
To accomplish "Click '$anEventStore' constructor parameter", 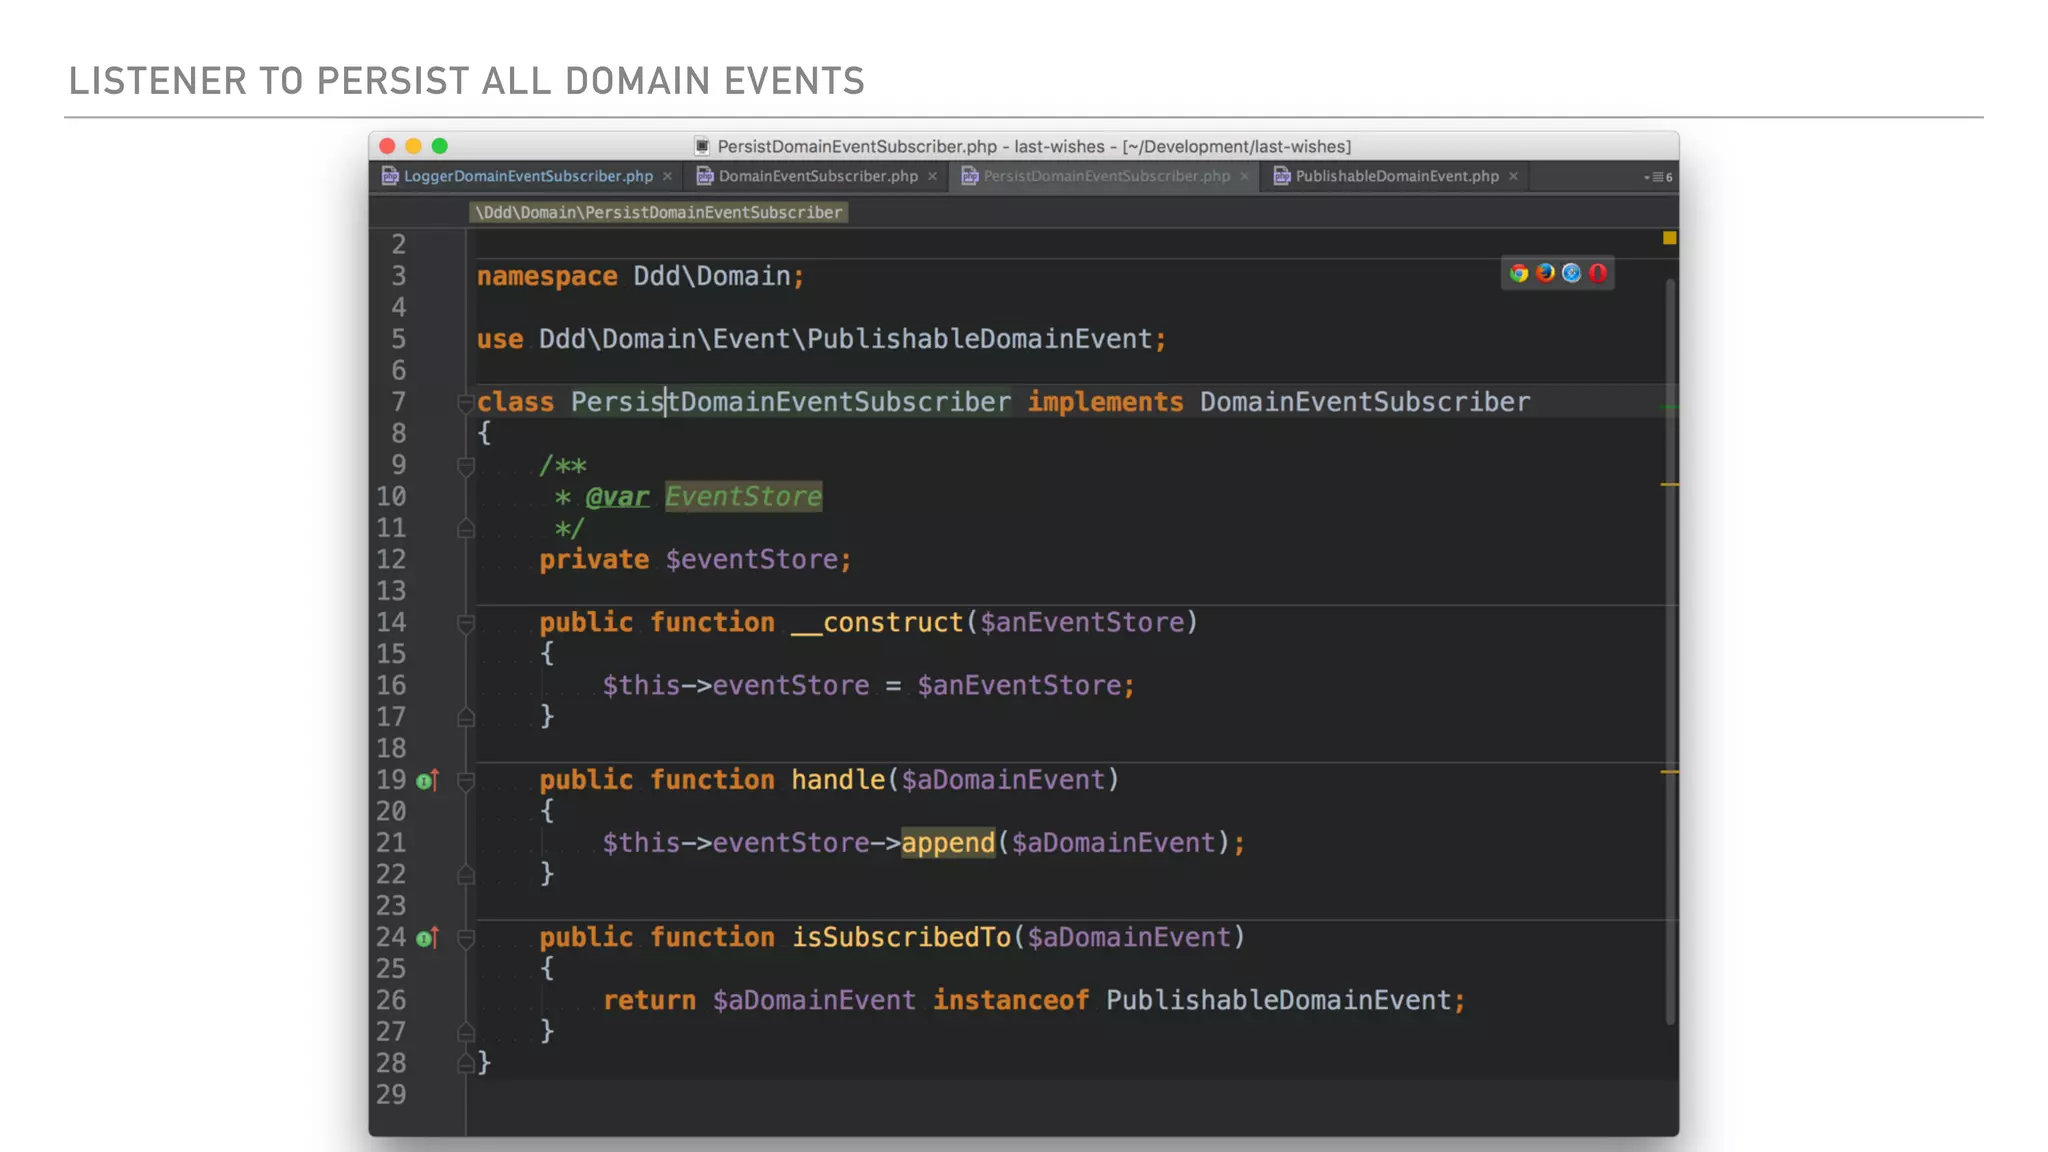I will tap(1082, 622).
